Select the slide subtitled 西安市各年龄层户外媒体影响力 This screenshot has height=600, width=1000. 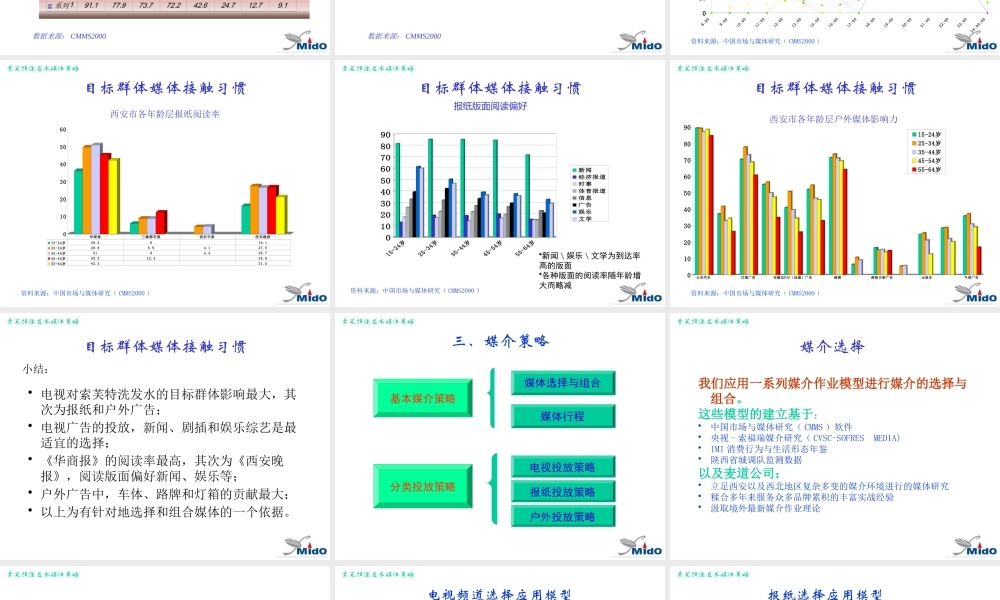click(835, 183)
